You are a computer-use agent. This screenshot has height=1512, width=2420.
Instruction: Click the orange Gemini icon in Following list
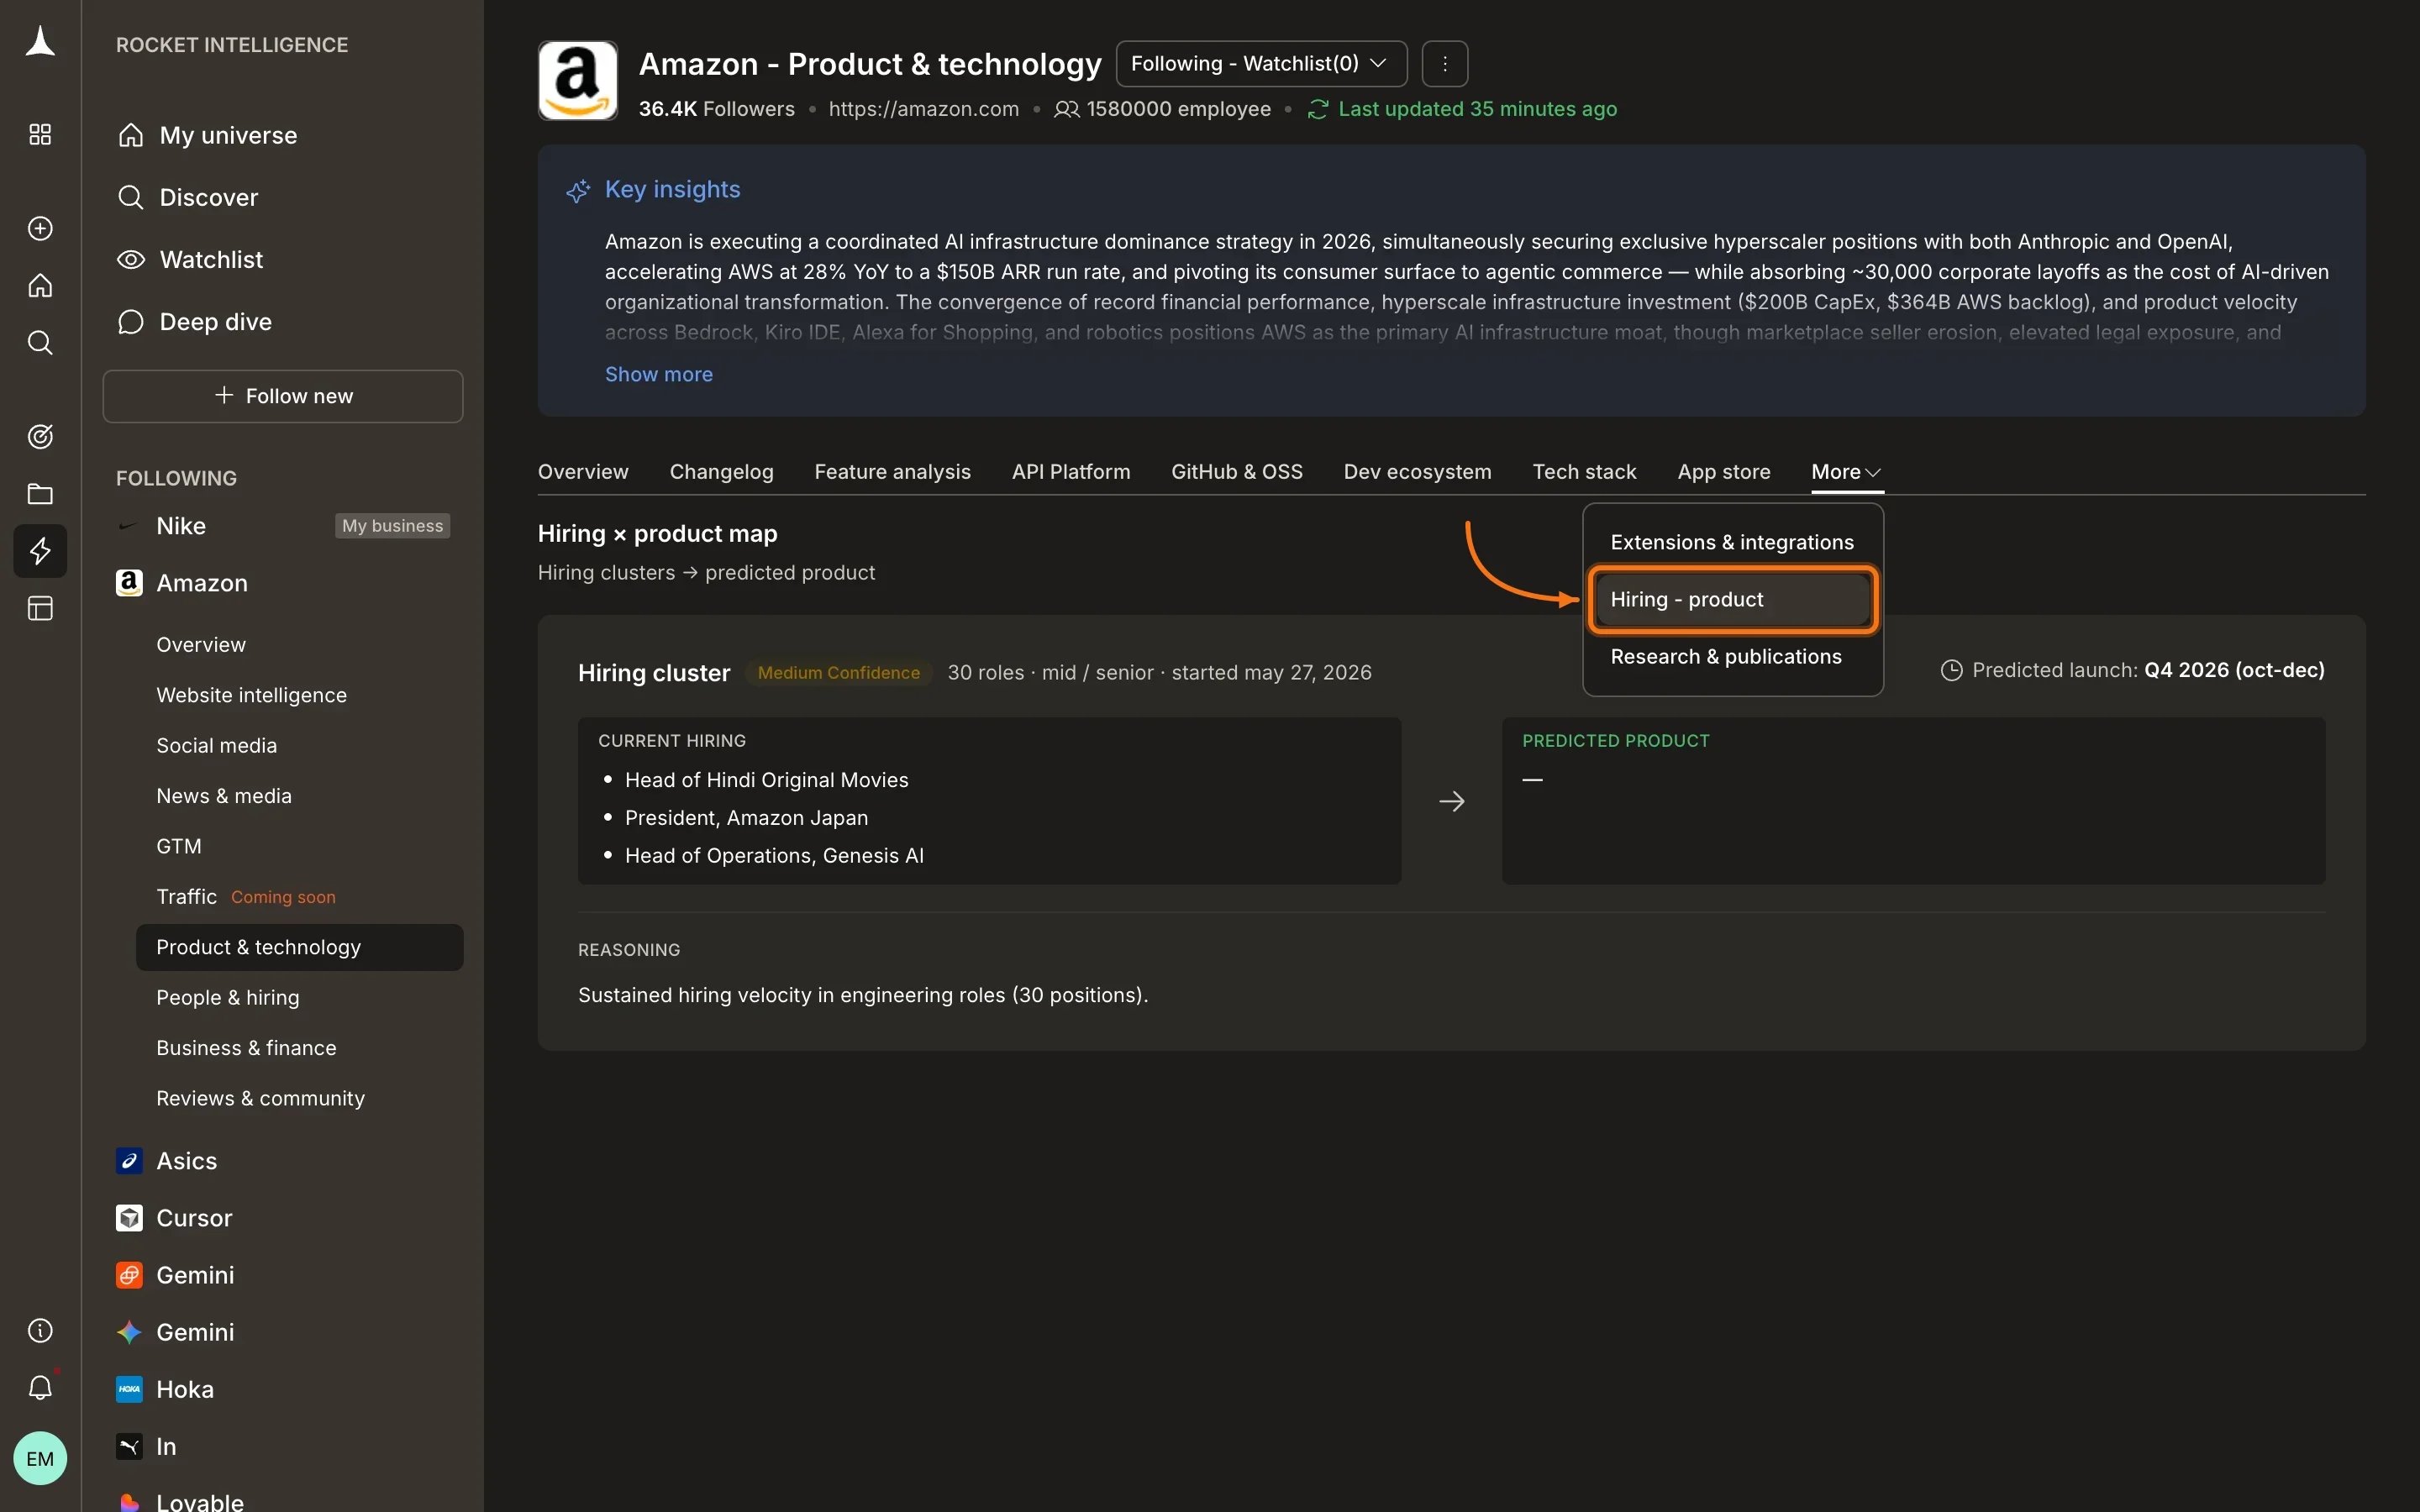pyautogui.click(x=129, y=1275)
